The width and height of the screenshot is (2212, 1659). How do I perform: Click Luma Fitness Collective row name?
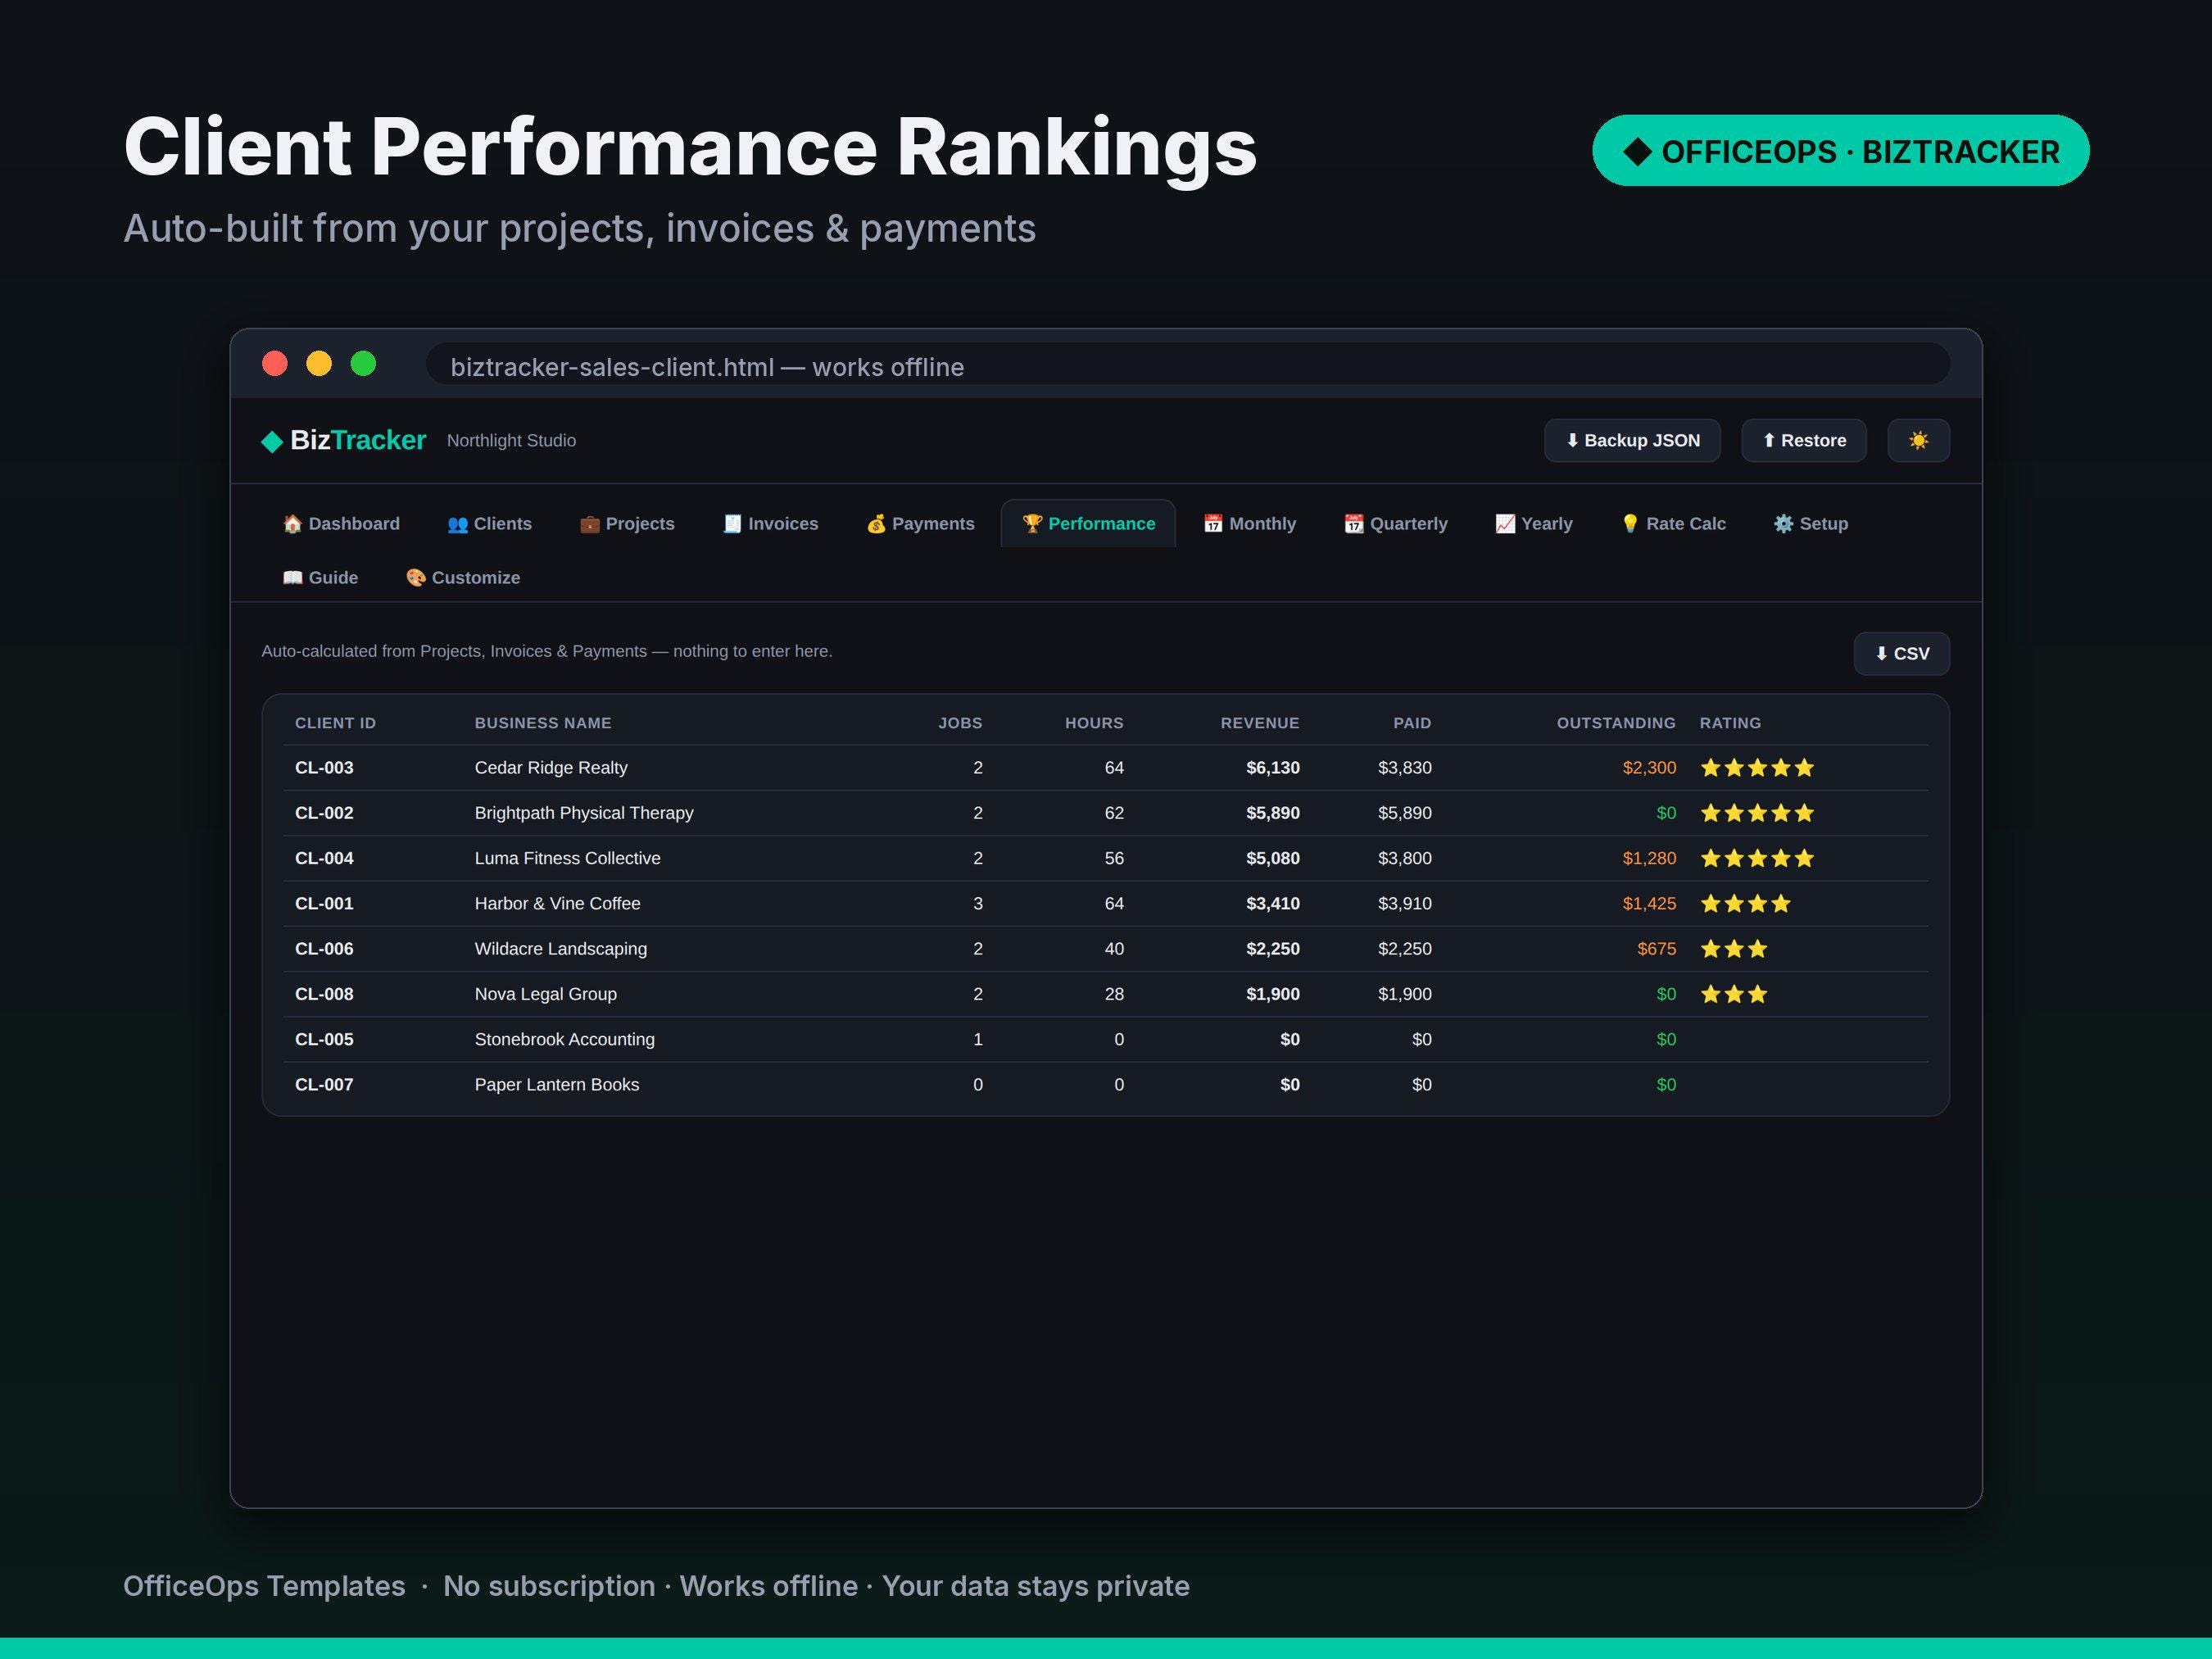click(567, 857)
